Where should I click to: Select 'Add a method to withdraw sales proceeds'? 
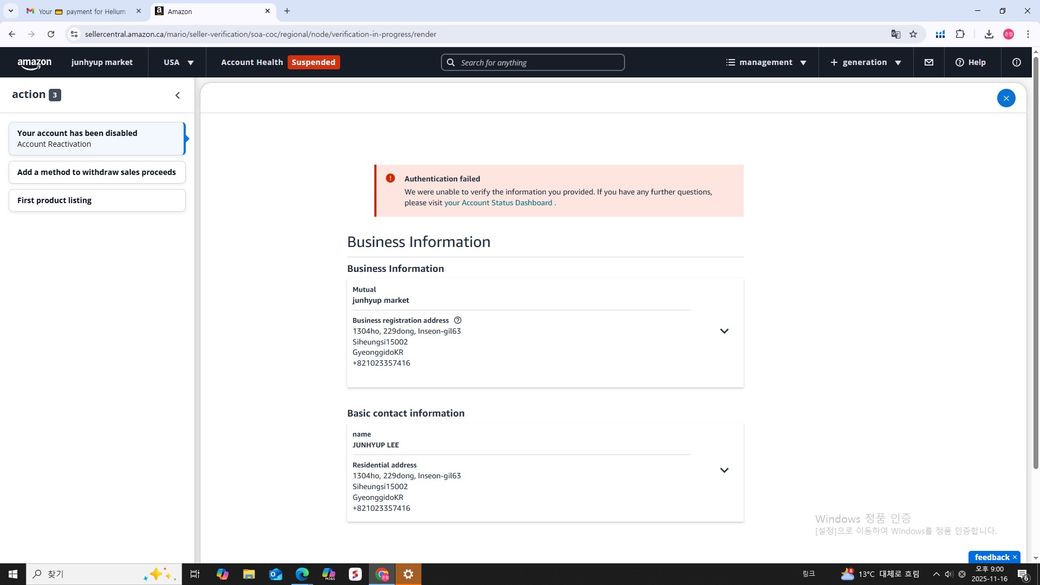click(x=96, y=172)
